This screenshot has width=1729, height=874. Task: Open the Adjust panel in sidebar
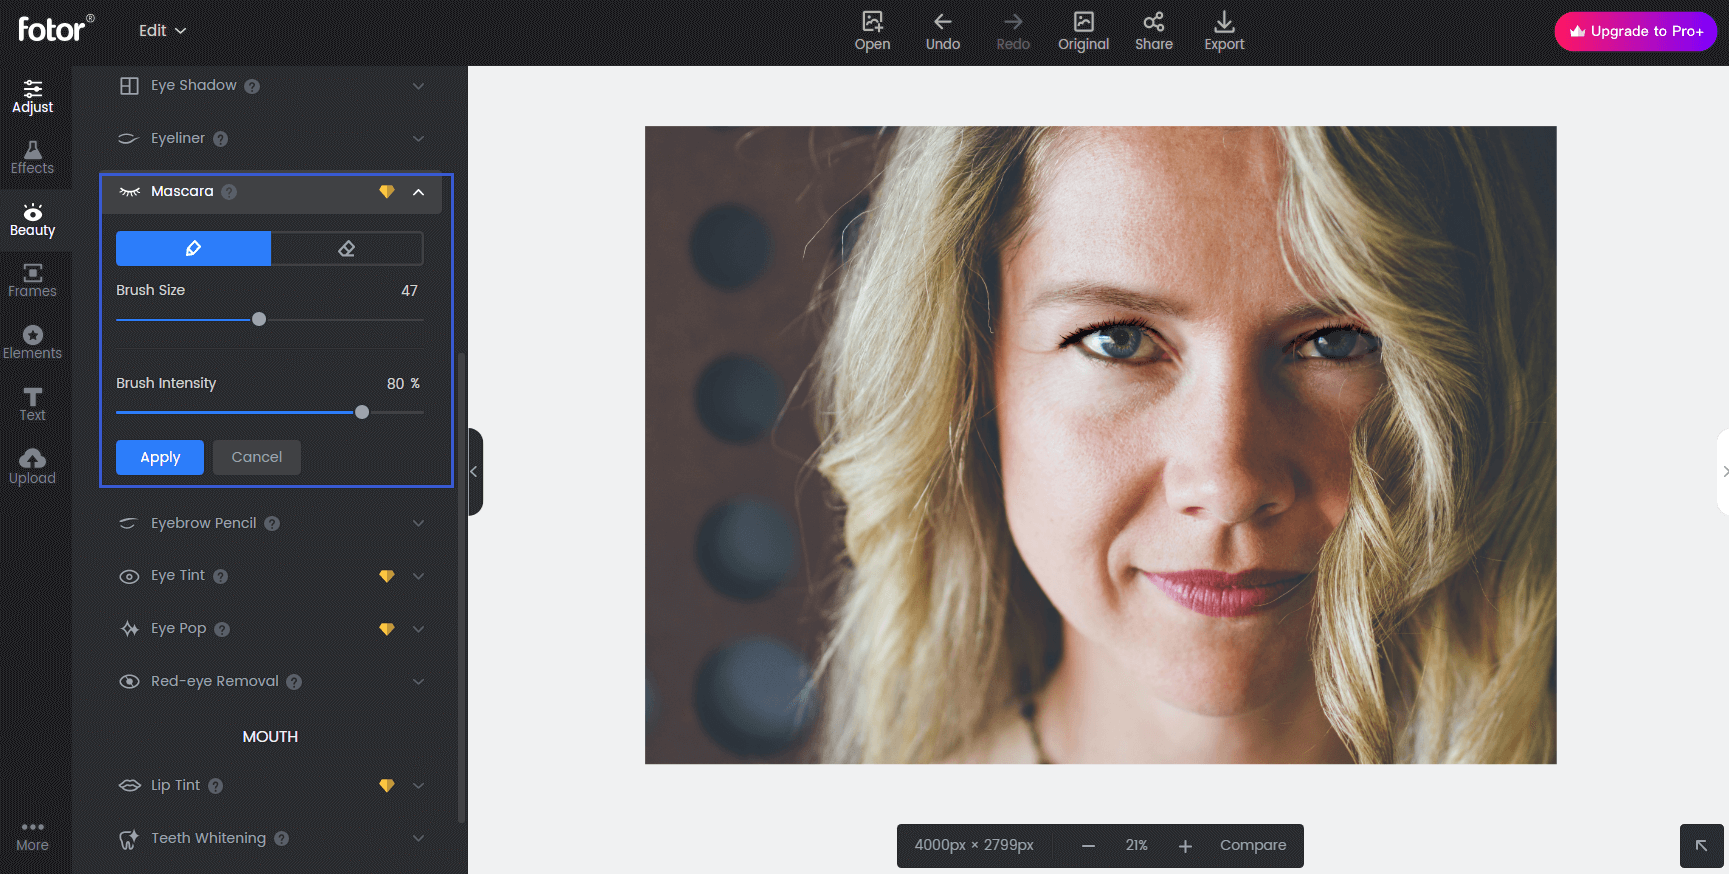(x=32, y=96)
